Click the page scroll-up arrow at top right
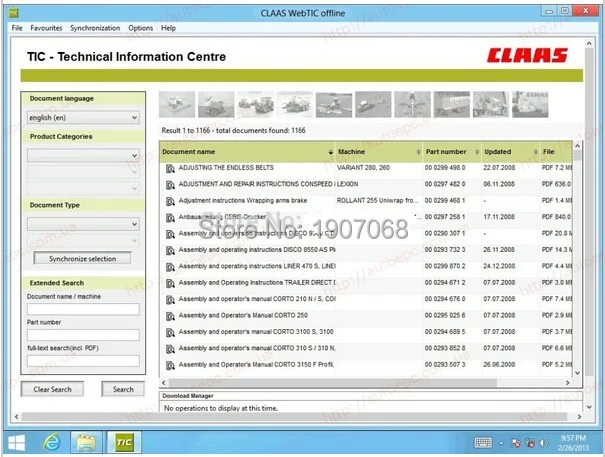This screenshot has height=457, width=605. [x=589, y=43]
